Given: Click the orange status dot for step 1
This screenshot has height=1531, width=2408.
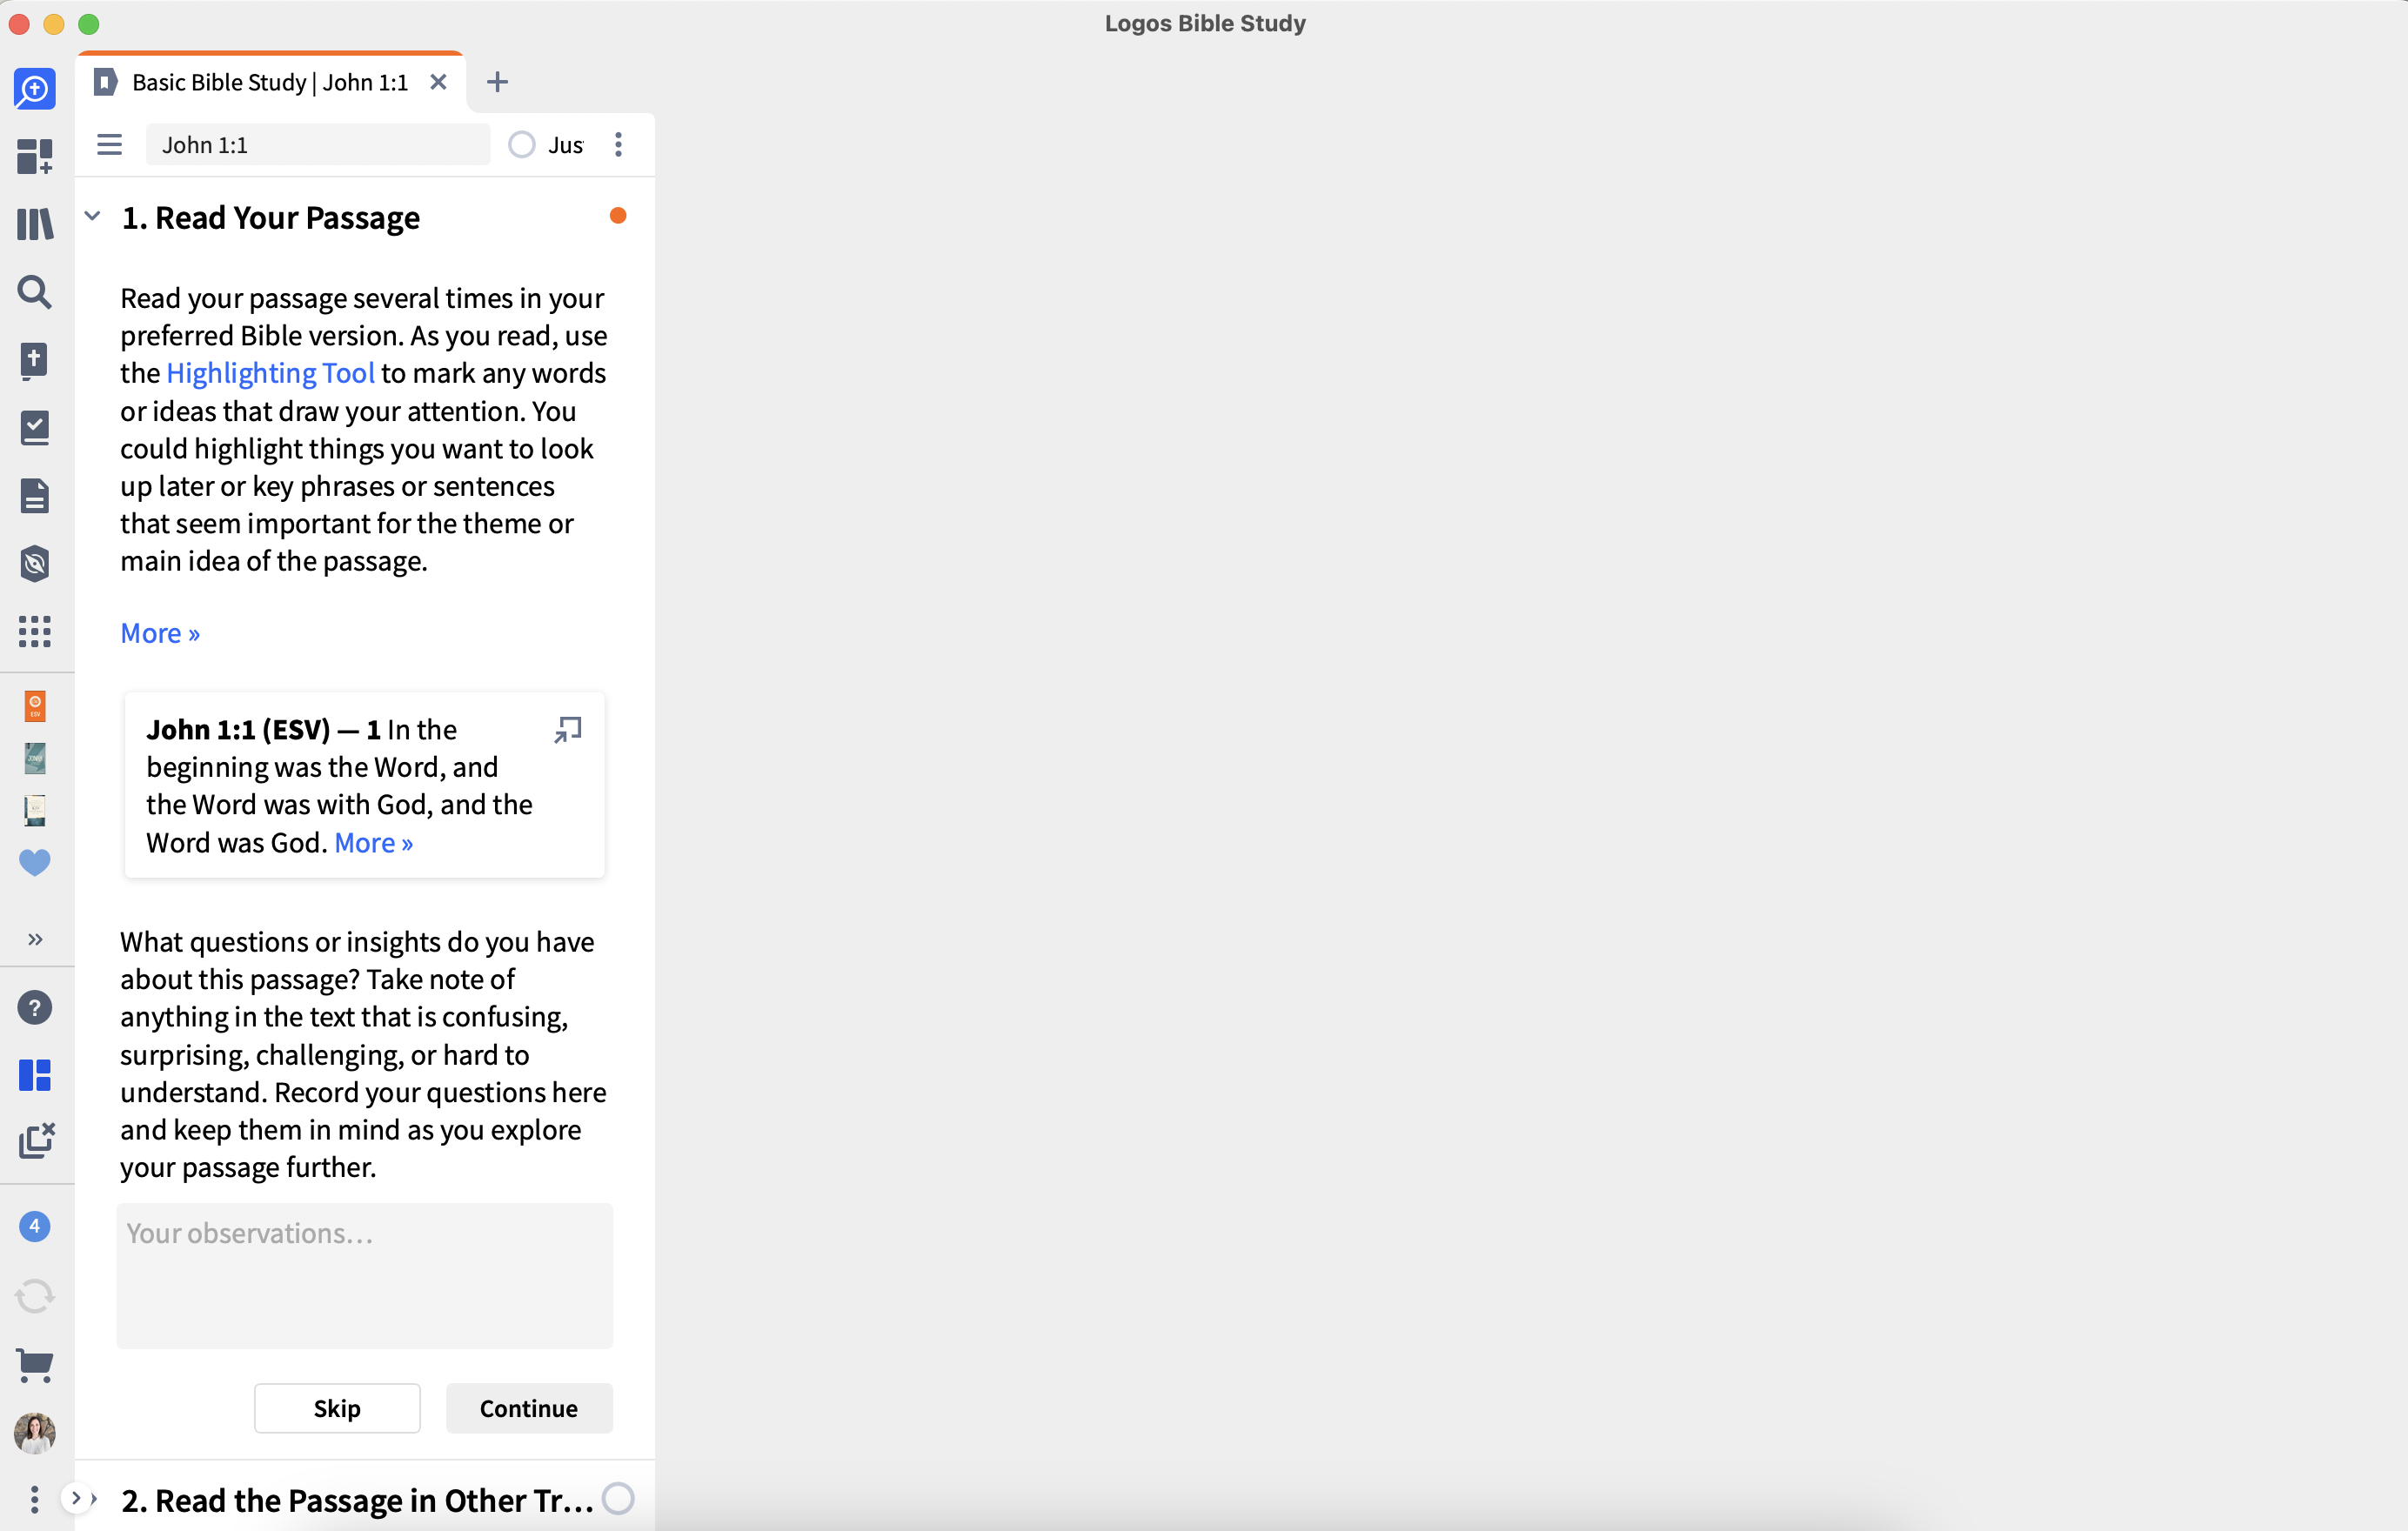Looking at the screenshot, I should click(618, 216).
